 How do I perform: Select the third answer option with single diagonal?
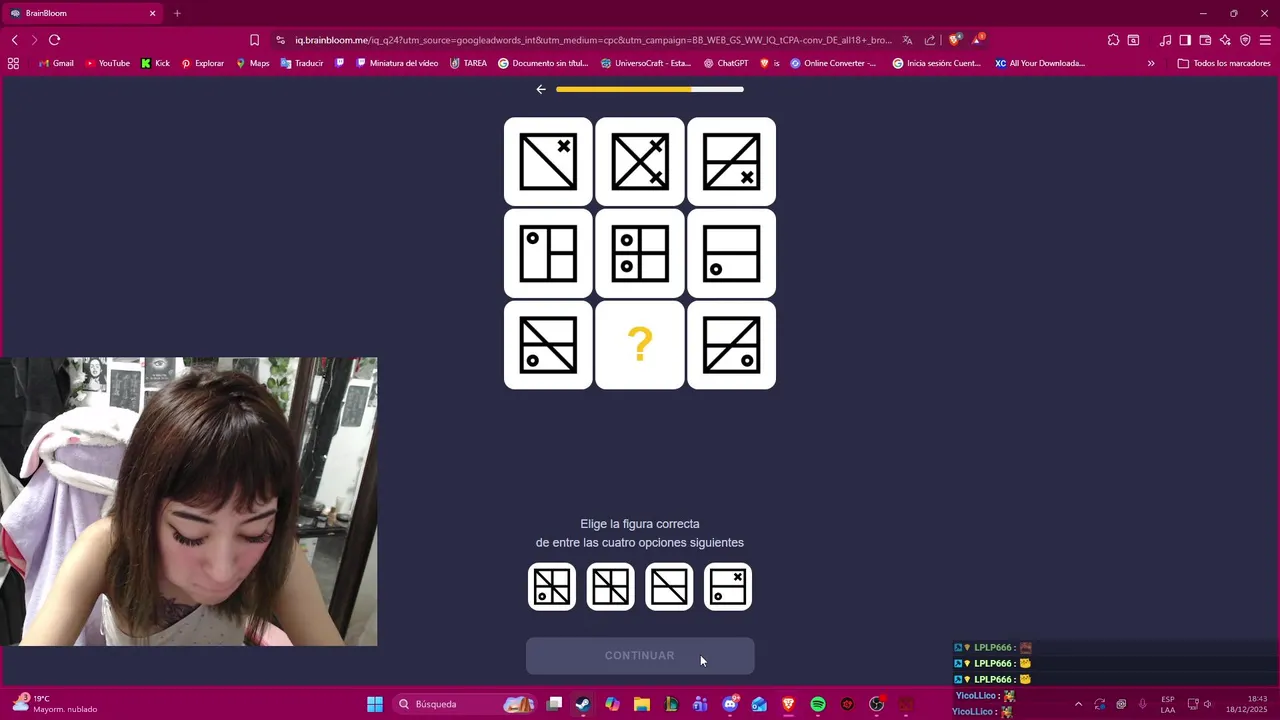pos(669,587)
